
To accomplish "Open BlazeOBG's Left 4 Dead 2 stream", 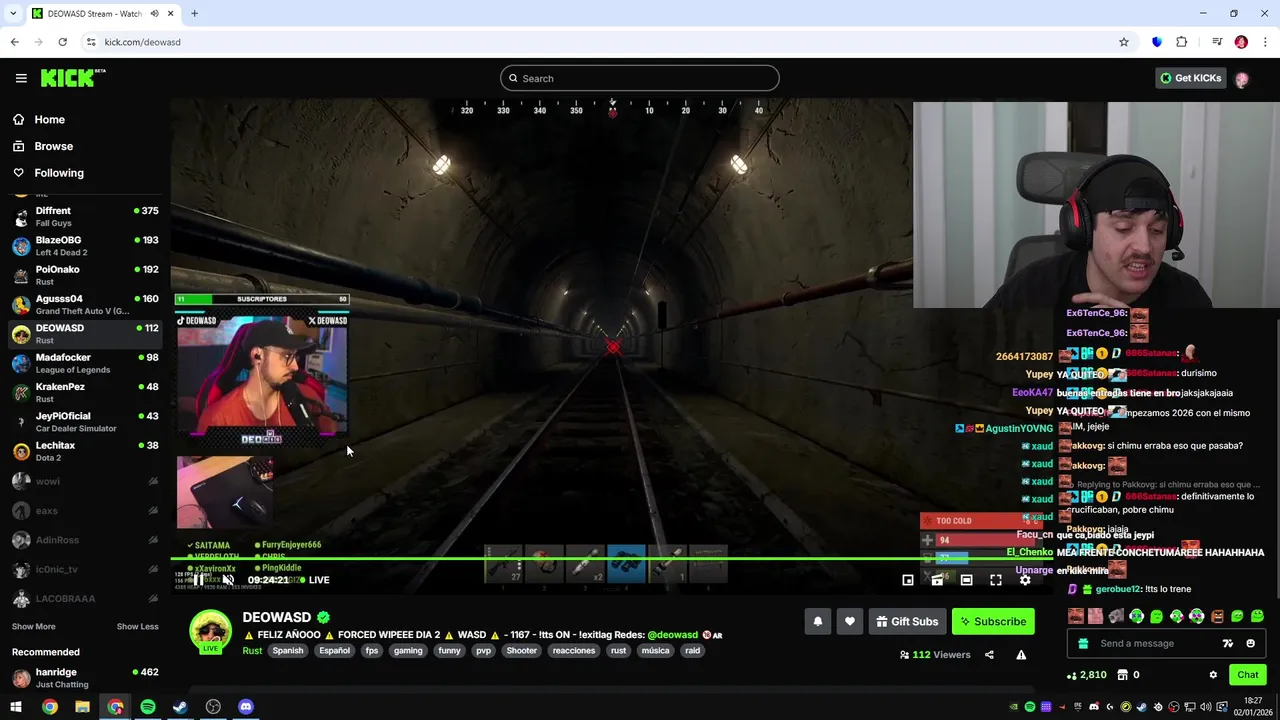I will (85, 246).
